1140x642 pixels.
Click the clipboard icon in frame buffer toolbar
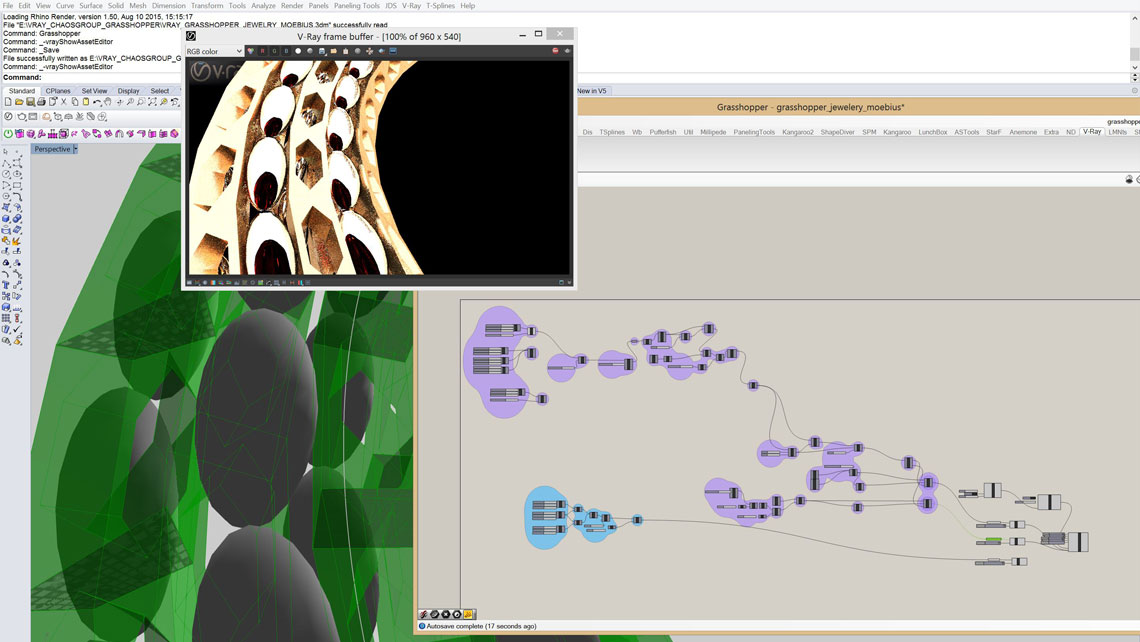click(x=345, y=51)
